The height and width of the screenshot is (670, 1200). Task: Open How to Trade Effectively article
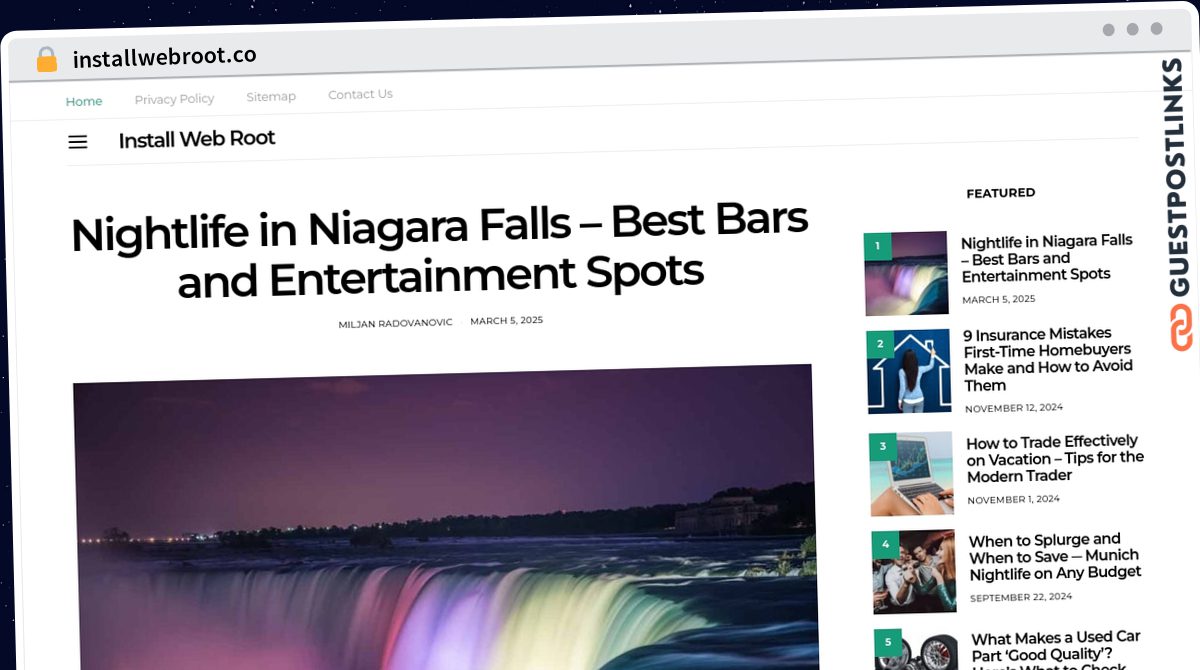pyautogui.click(x=1054, y=458)
